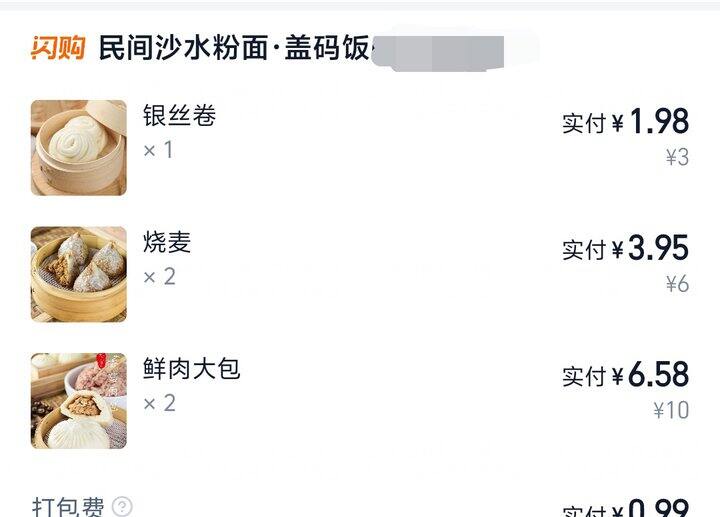Click the original price ¥10

tap(671, 410)
